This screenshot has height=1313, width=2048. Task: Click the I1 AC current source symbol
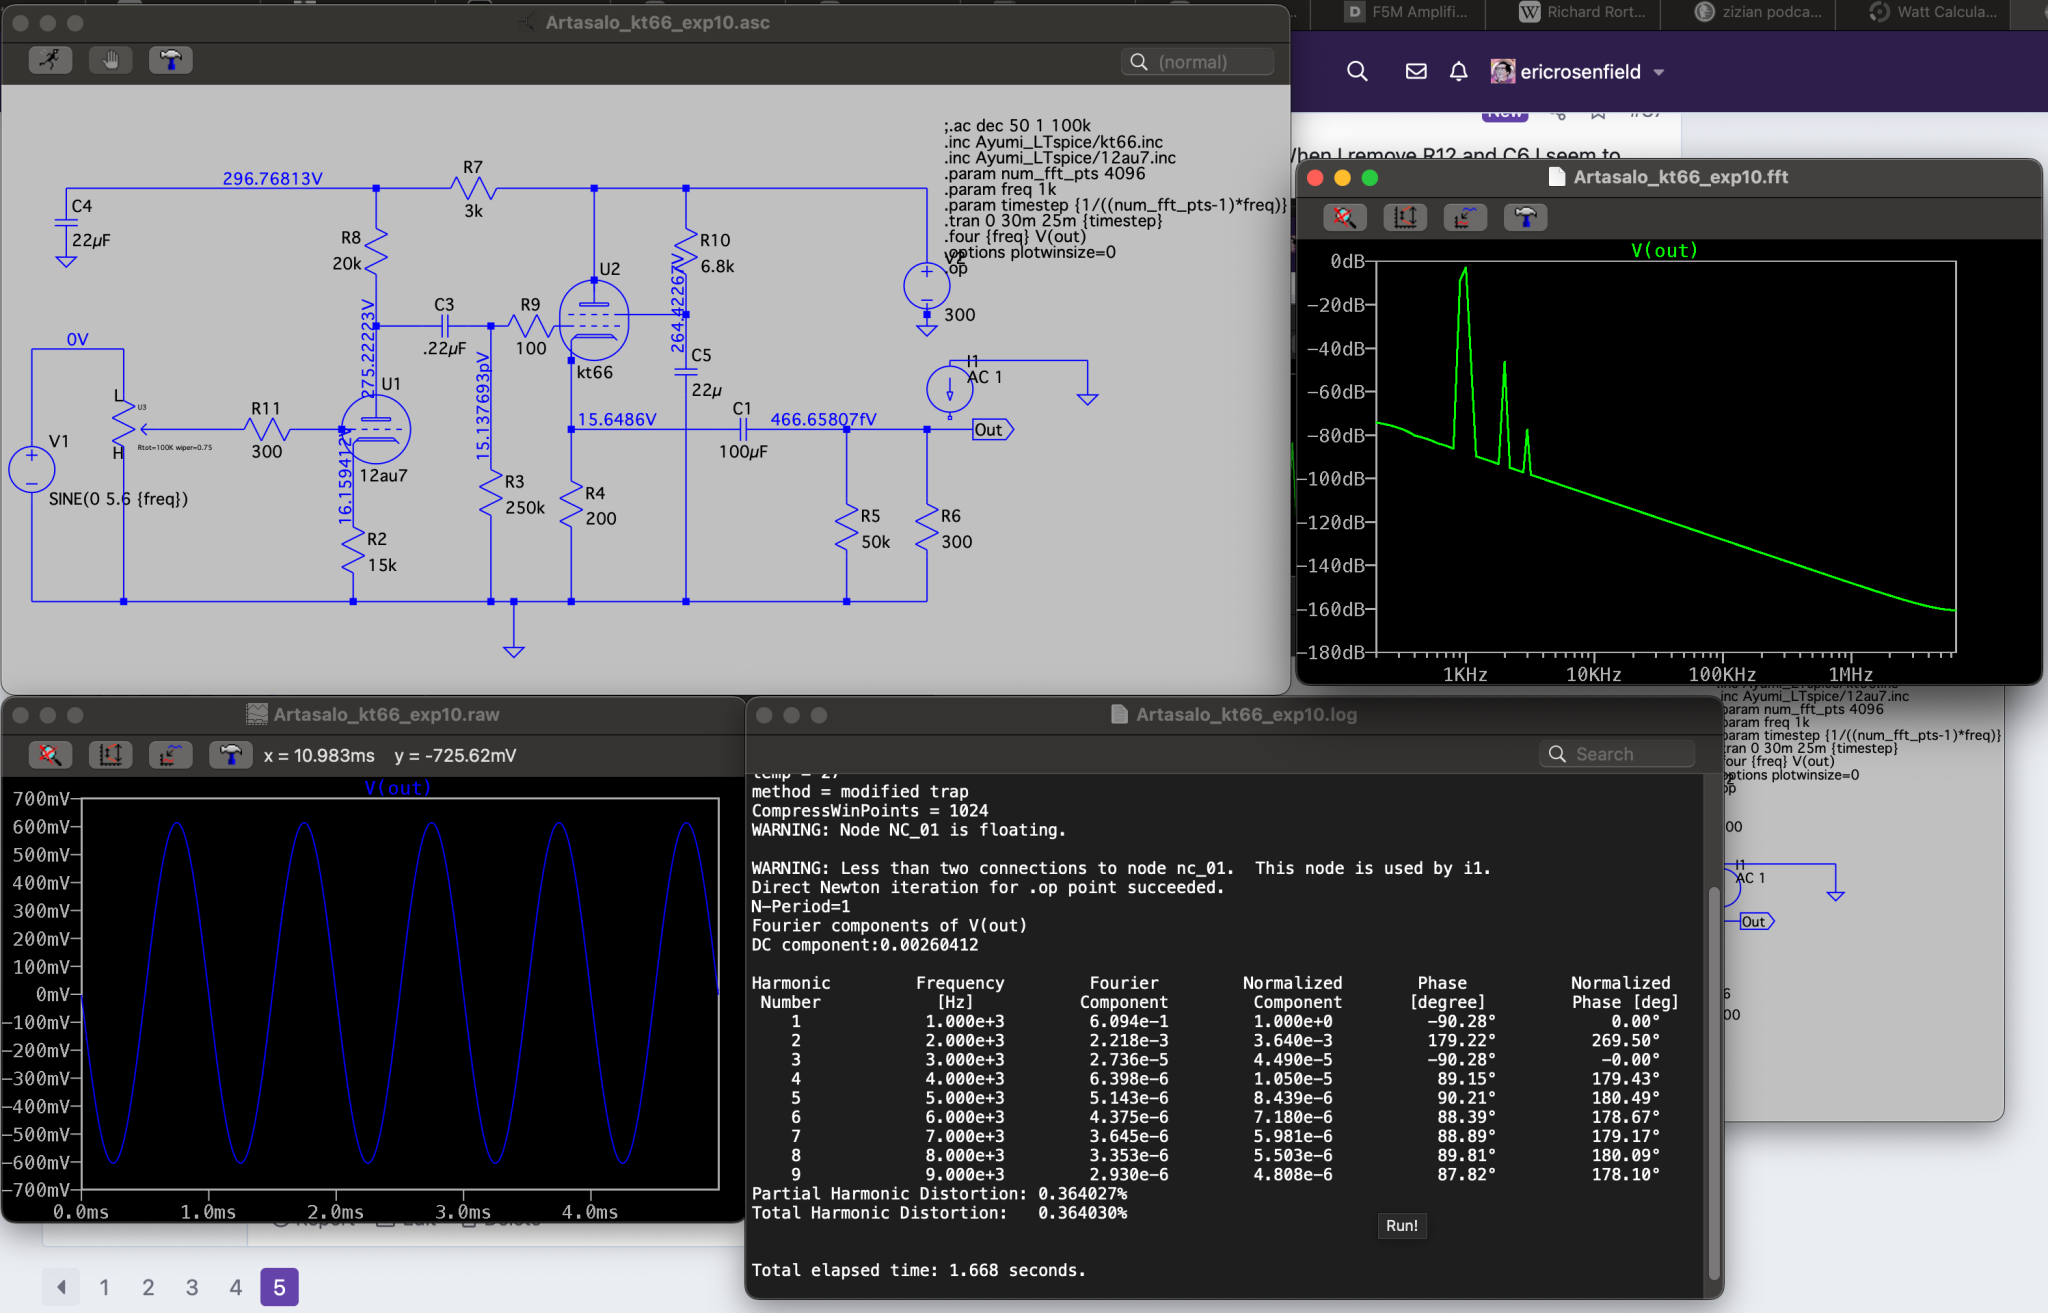(950, 390)
